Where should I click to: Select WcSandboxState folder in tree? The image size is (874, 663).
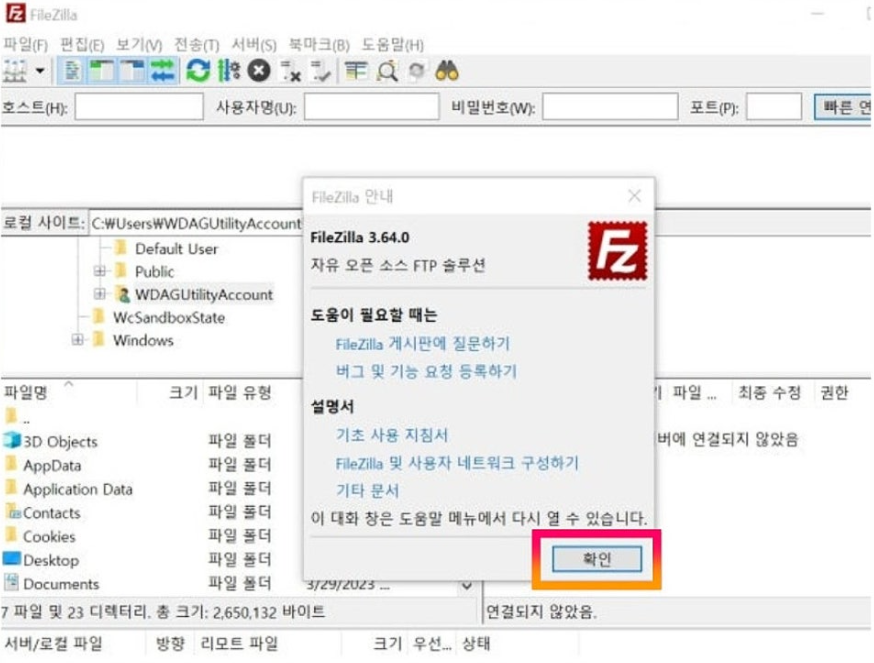pyautogui.click(x=169, y=317)
